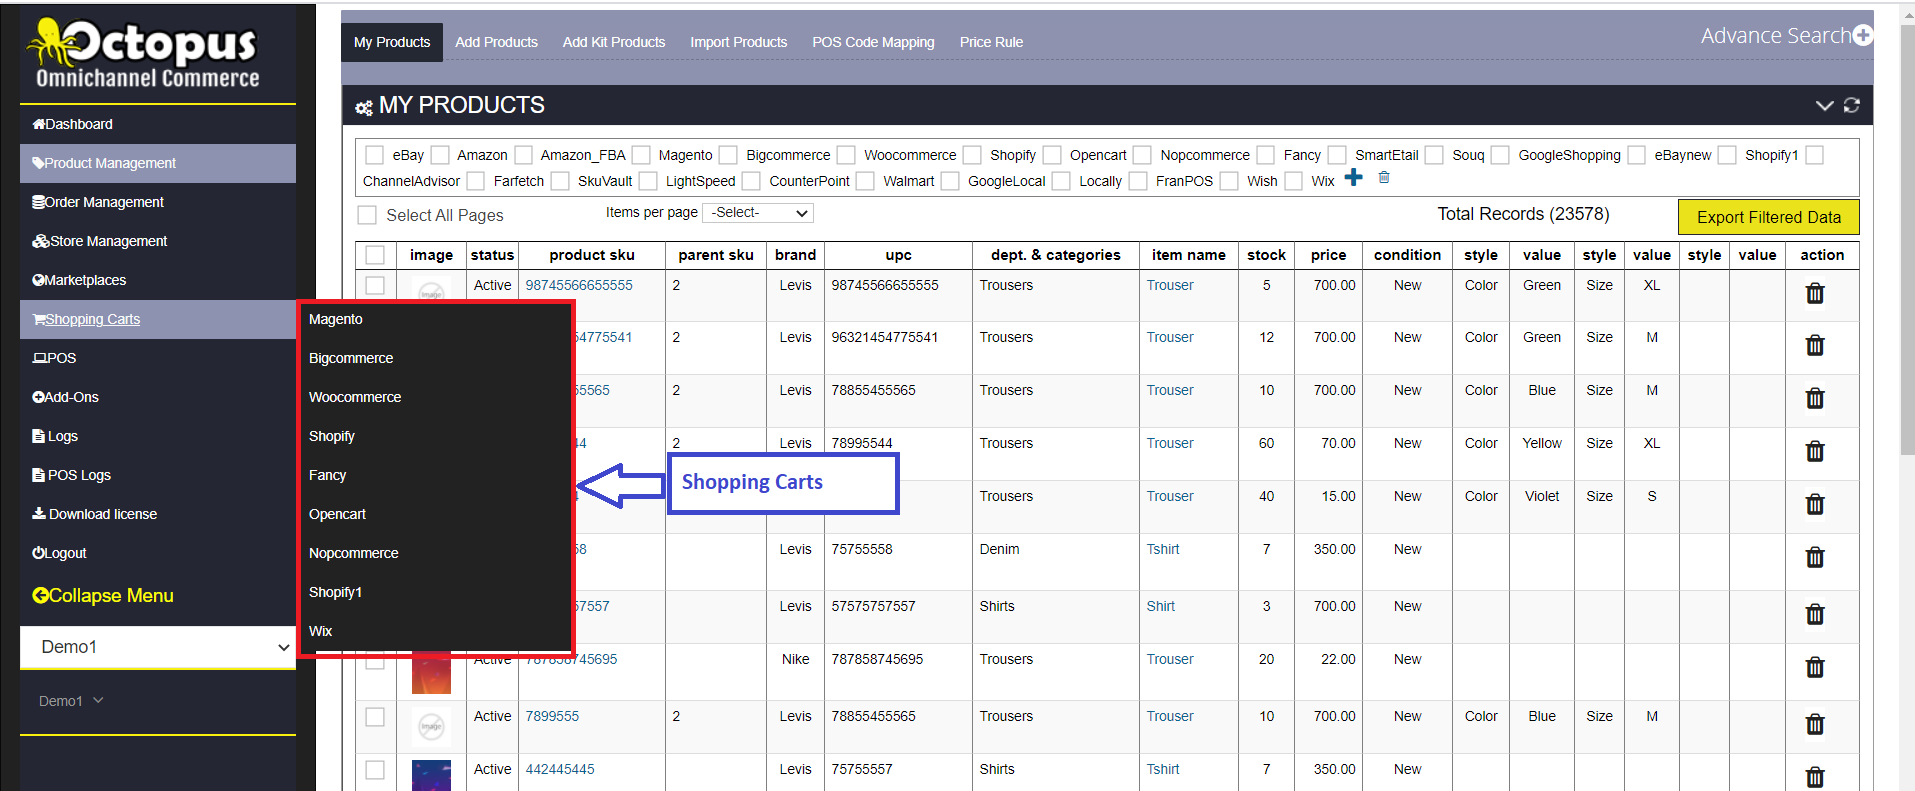Select the row checkbox for SKU 7899555
1915x791 pixels.
[x=375, y=716]
